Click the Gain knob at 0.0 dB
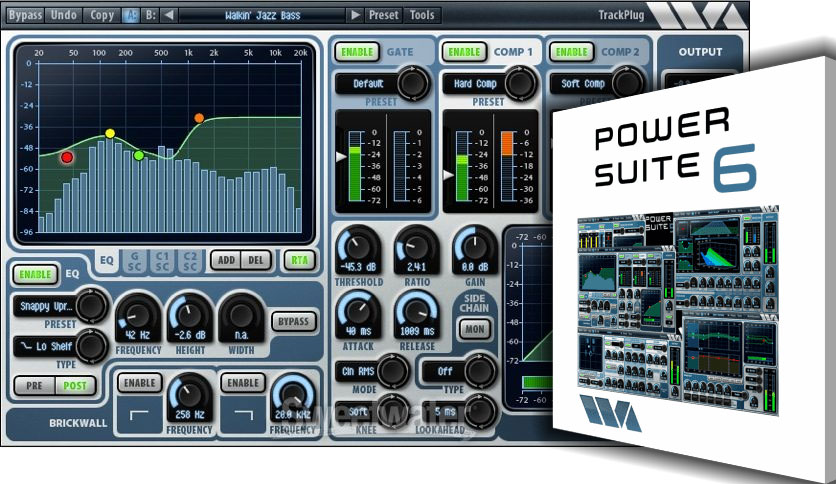Image resolution: width=836 pixels, height=484 pixels. 475,247
